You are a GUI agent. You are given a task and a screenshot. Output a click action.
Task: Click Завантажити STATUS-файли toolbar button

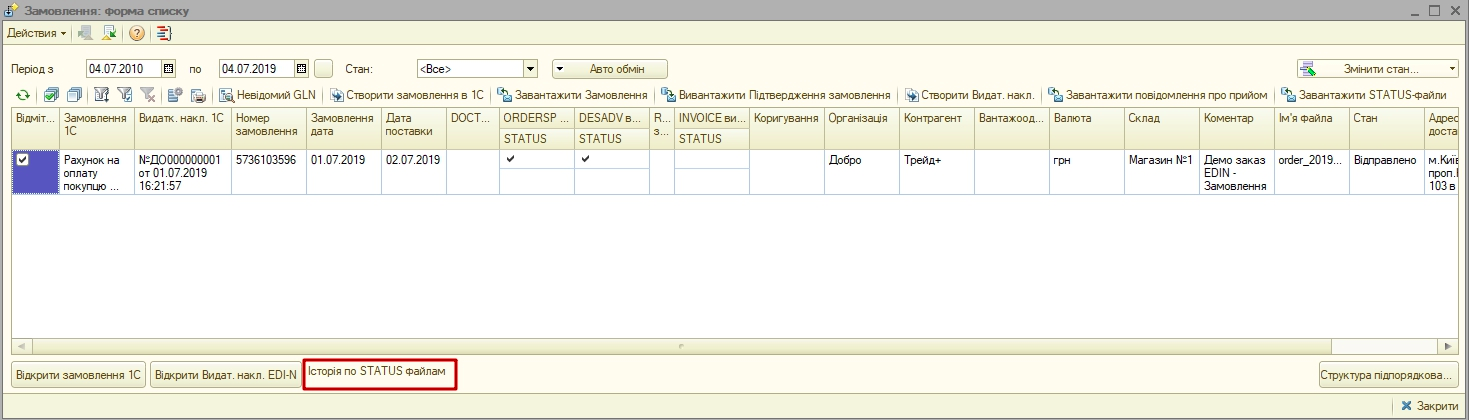click(1364, 95)
